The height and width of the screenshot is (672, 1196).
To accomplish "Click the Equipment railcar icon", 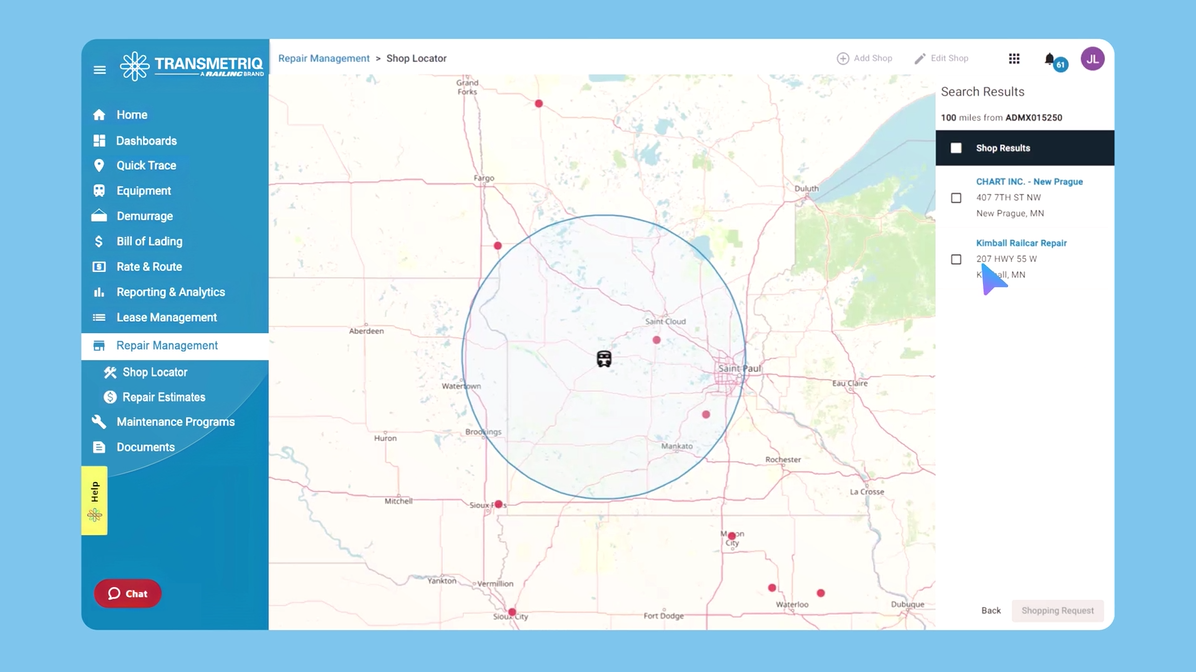I will (99, 191).
